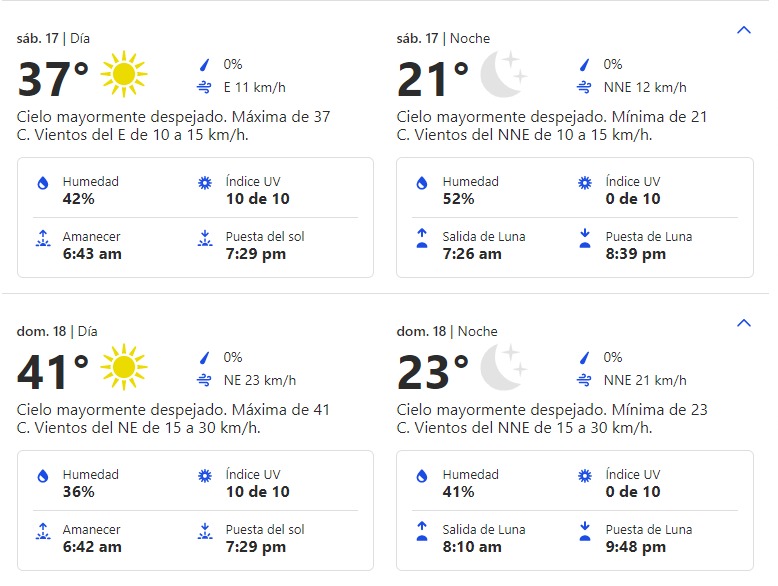Click the 37° temperature reading
The height and width of the screenshot is (586, 778).
pyautogui.click(x=53, y=79)
